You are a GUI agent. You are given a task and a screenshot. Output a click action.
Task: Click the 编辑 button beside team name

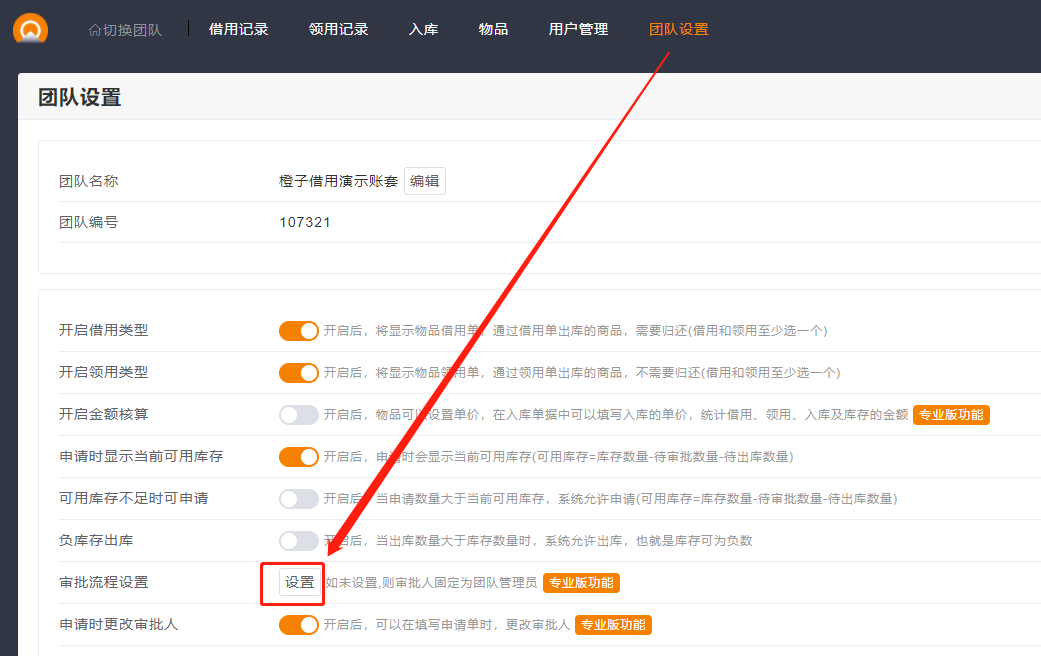coord(424,181)
